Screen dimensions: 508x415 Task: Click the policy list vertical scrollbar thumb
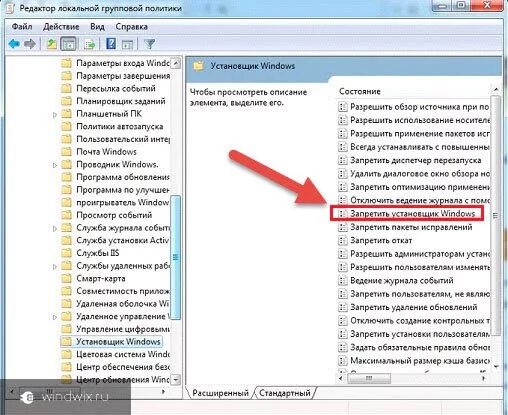point(496,215)
